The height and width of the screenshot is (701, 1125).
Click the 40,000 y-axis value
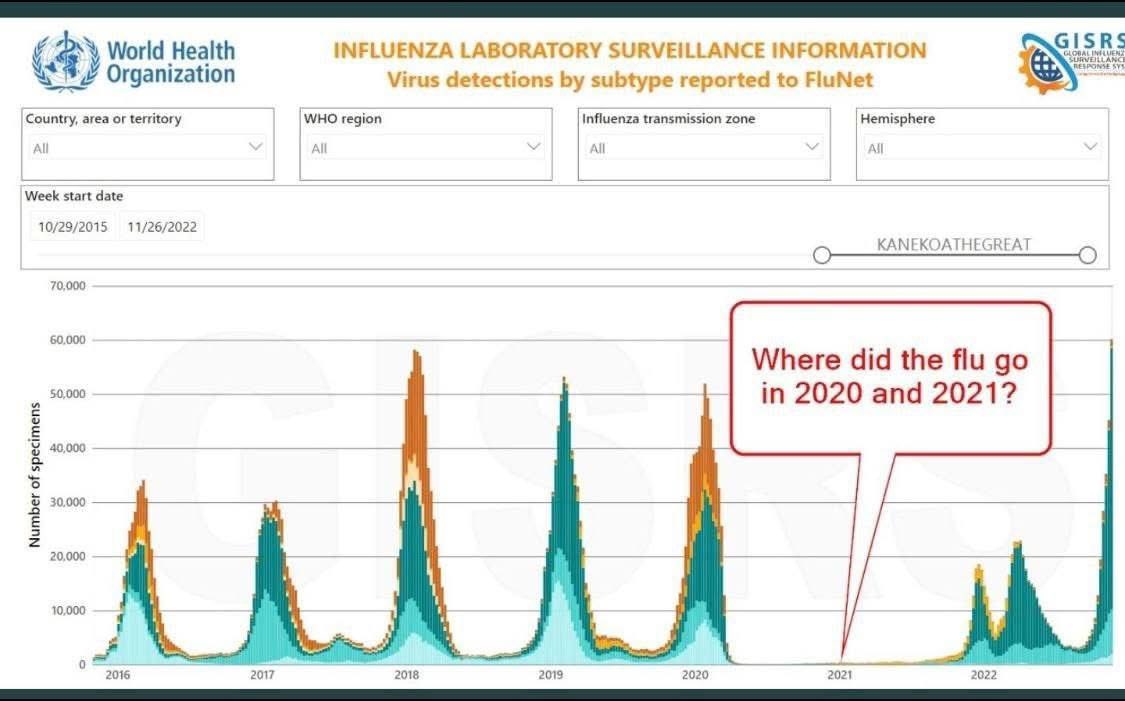pos(67,448)
